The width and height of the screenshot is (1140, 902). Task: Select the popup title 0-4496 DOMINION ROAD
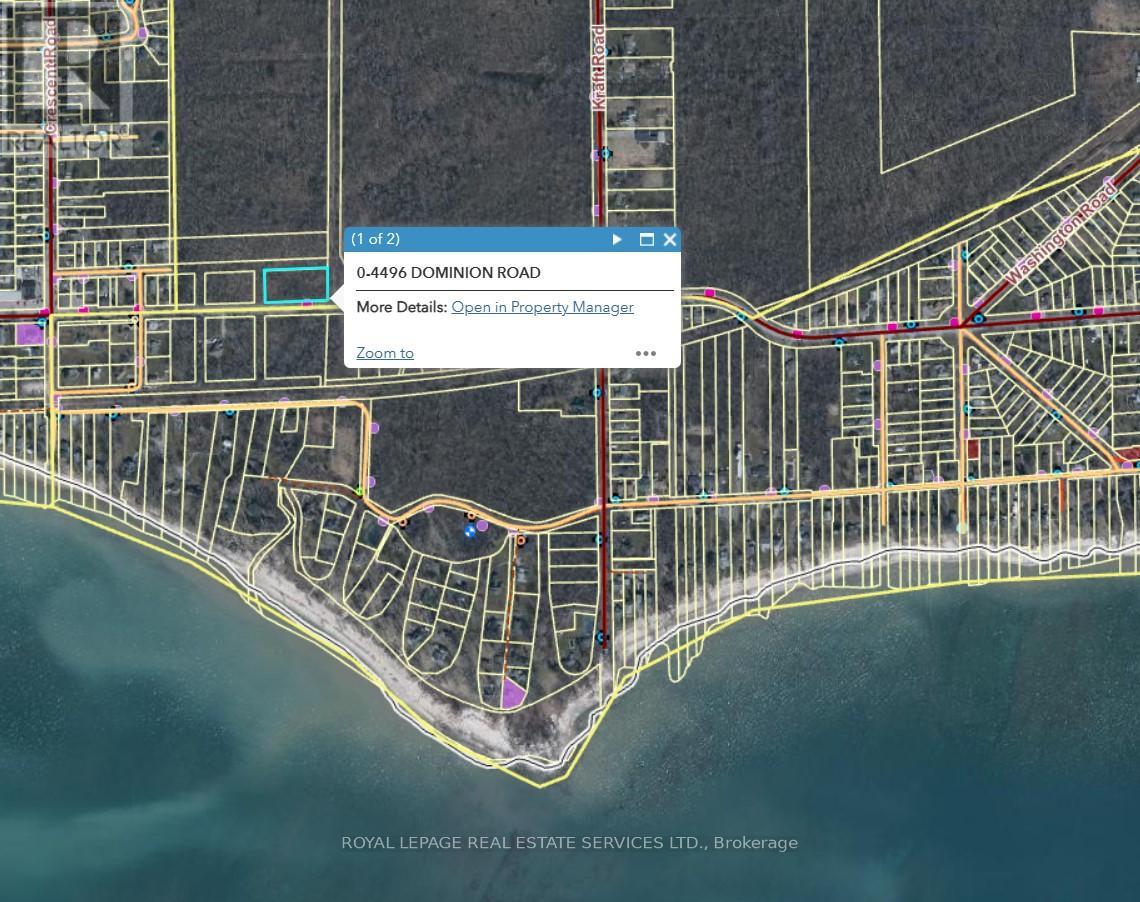(x=448, y=272)
